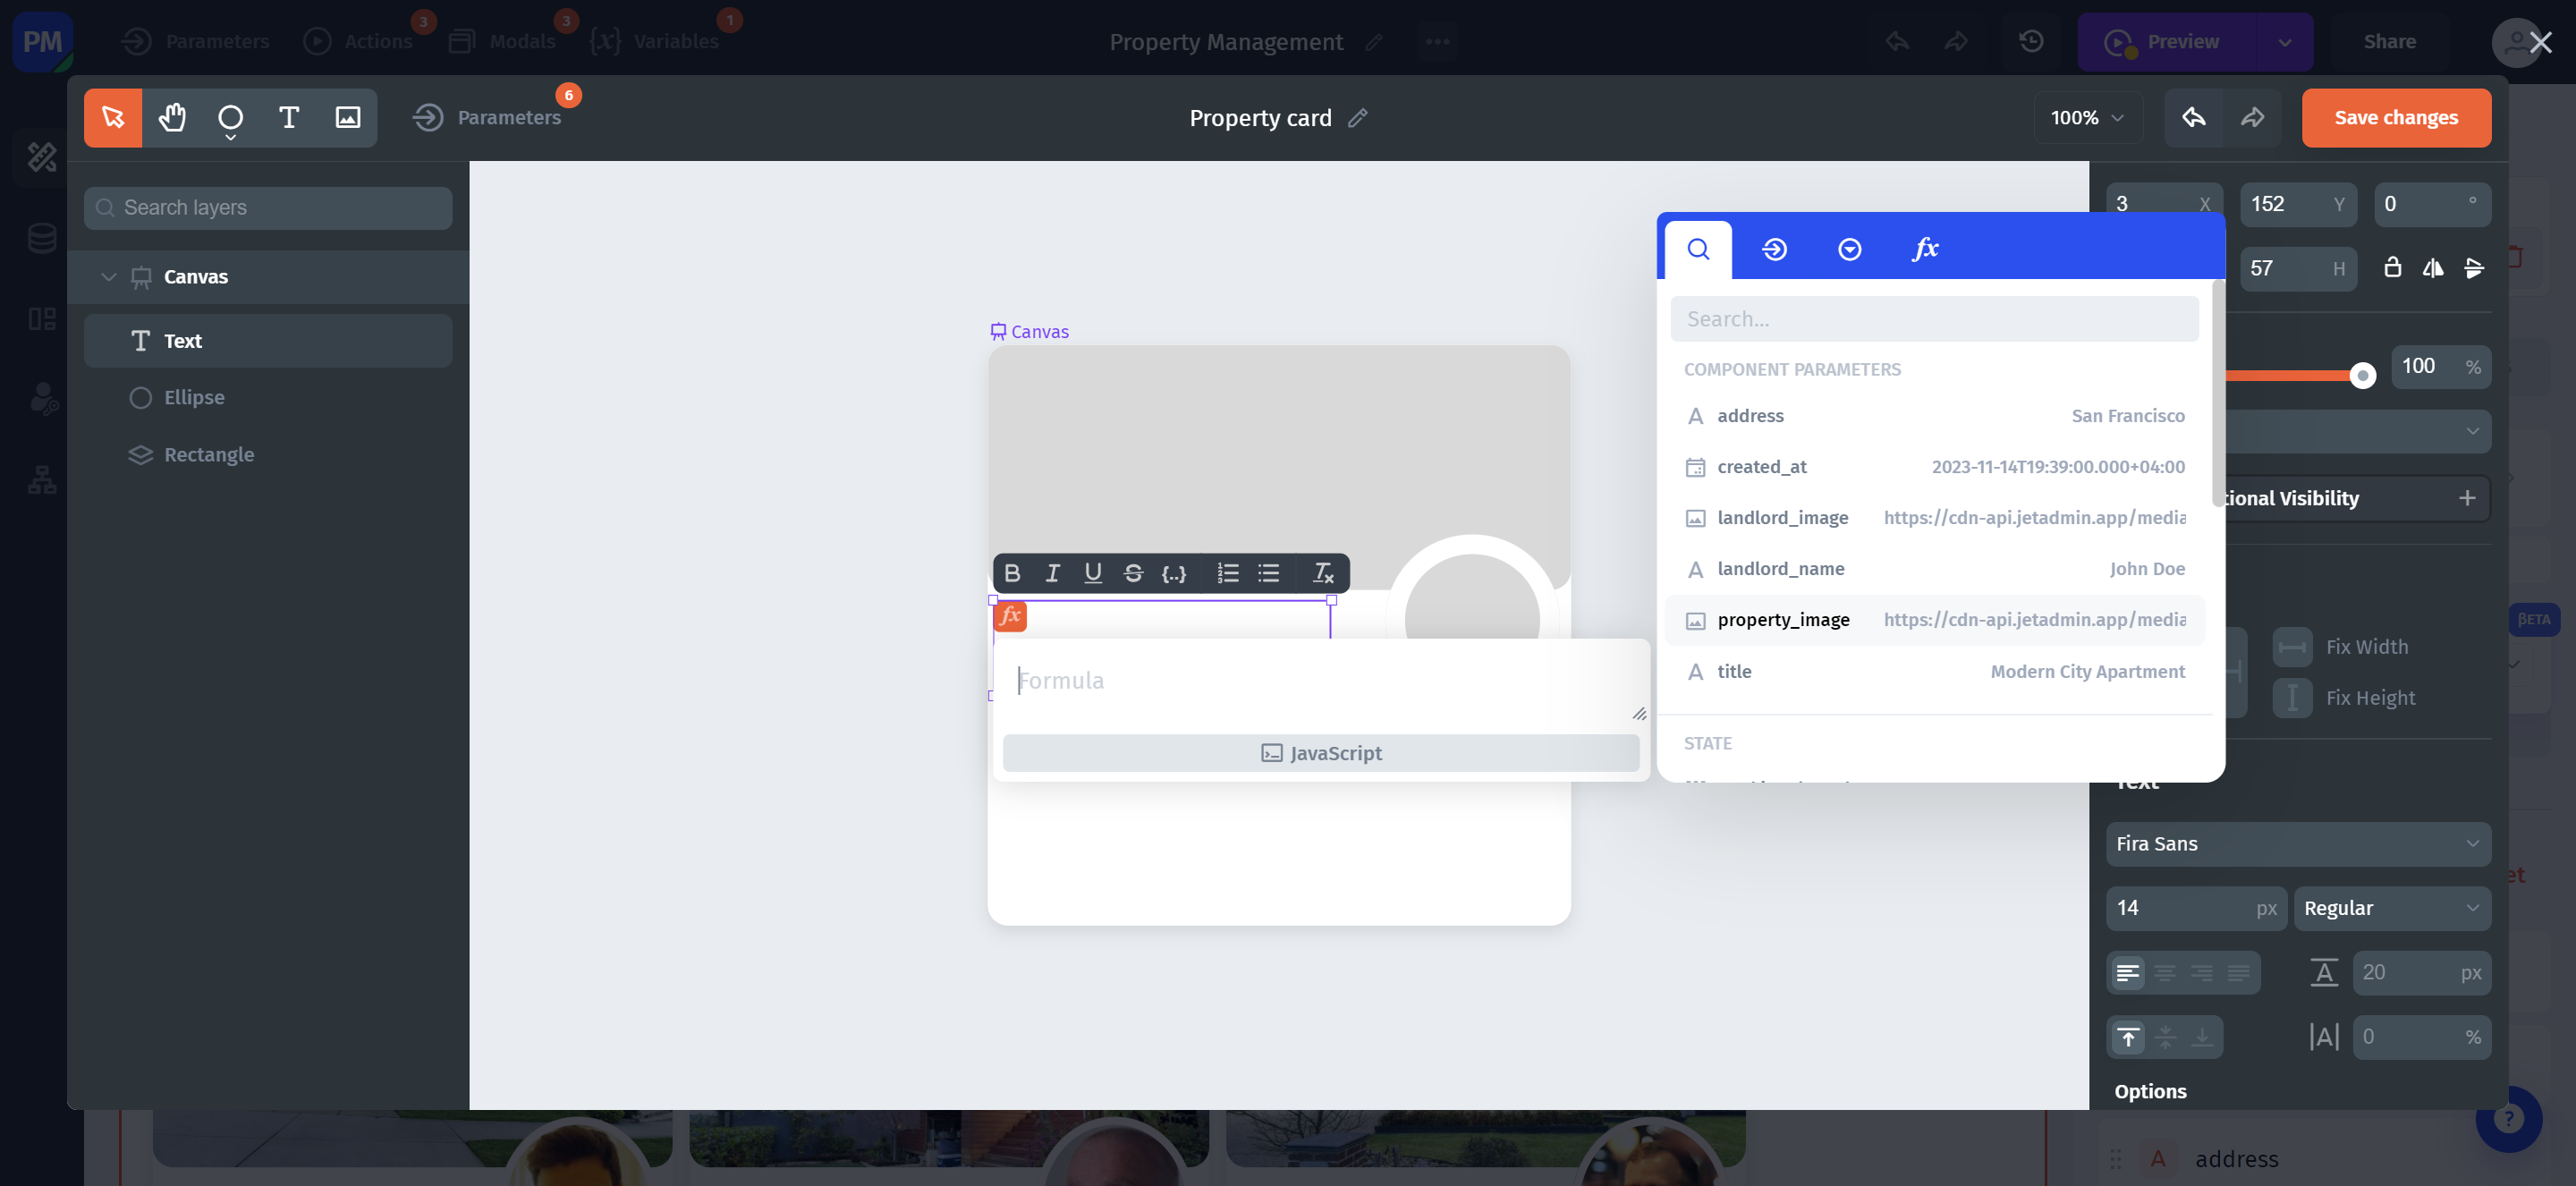The width and height of the screenshot is (2576, 1186).
Task: Set vertical alignment to middle
Action: point(2165,1037)
